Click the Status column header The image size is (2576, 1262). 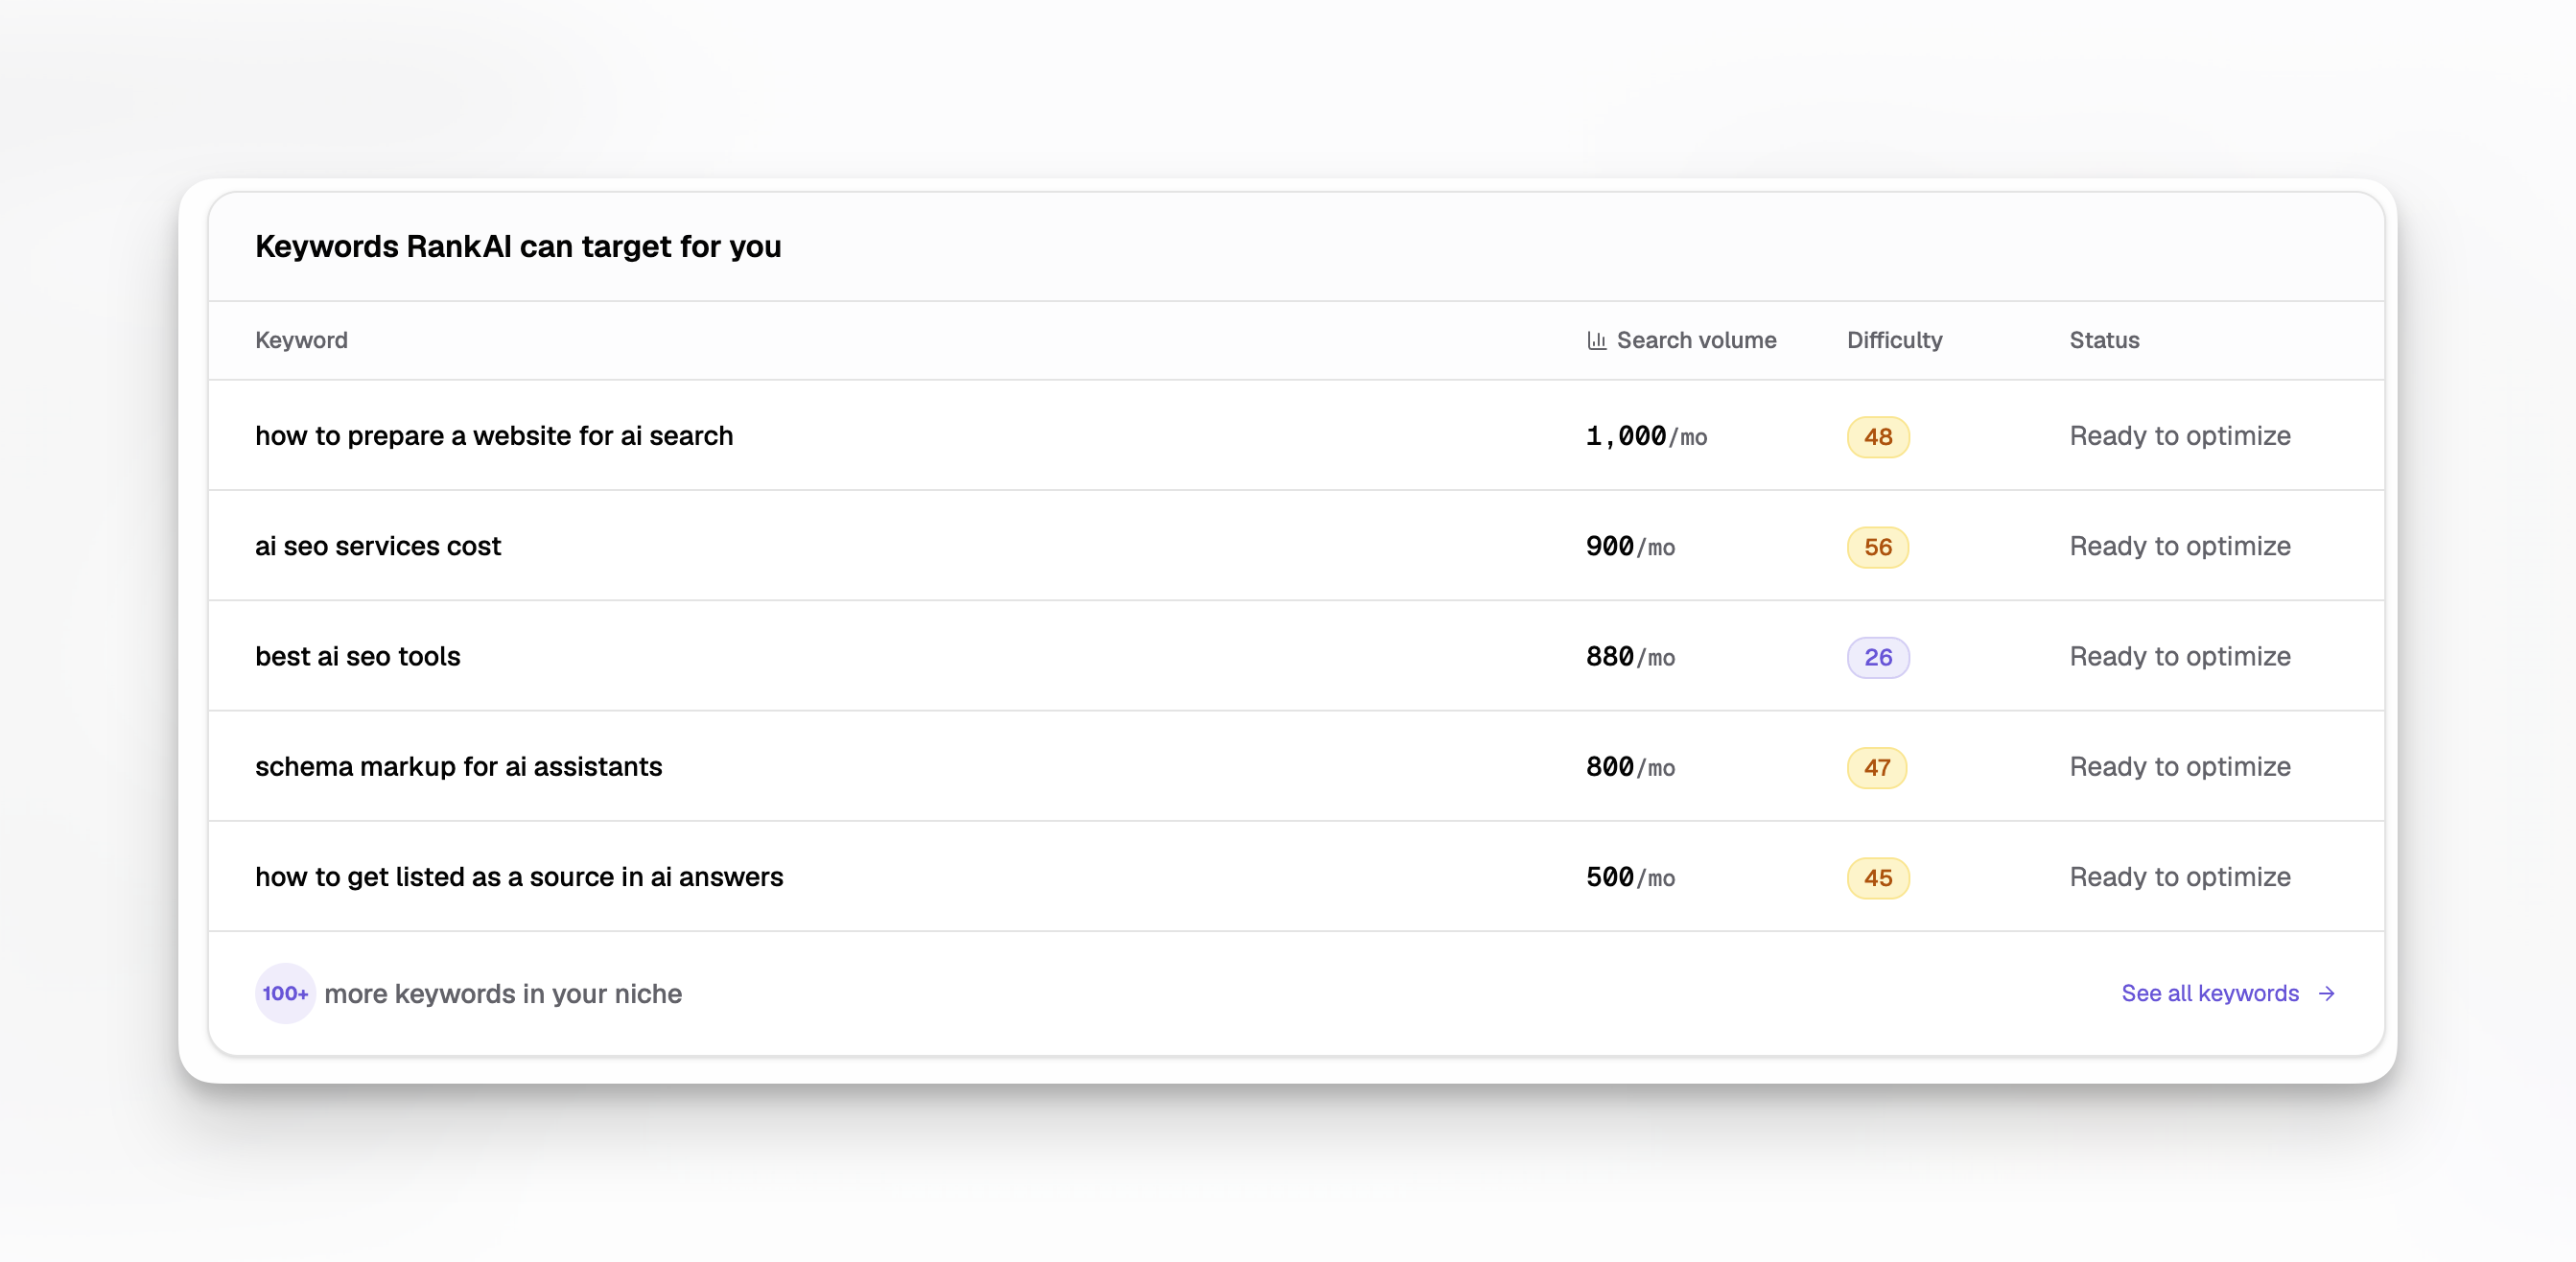[x=2104, y=340]
